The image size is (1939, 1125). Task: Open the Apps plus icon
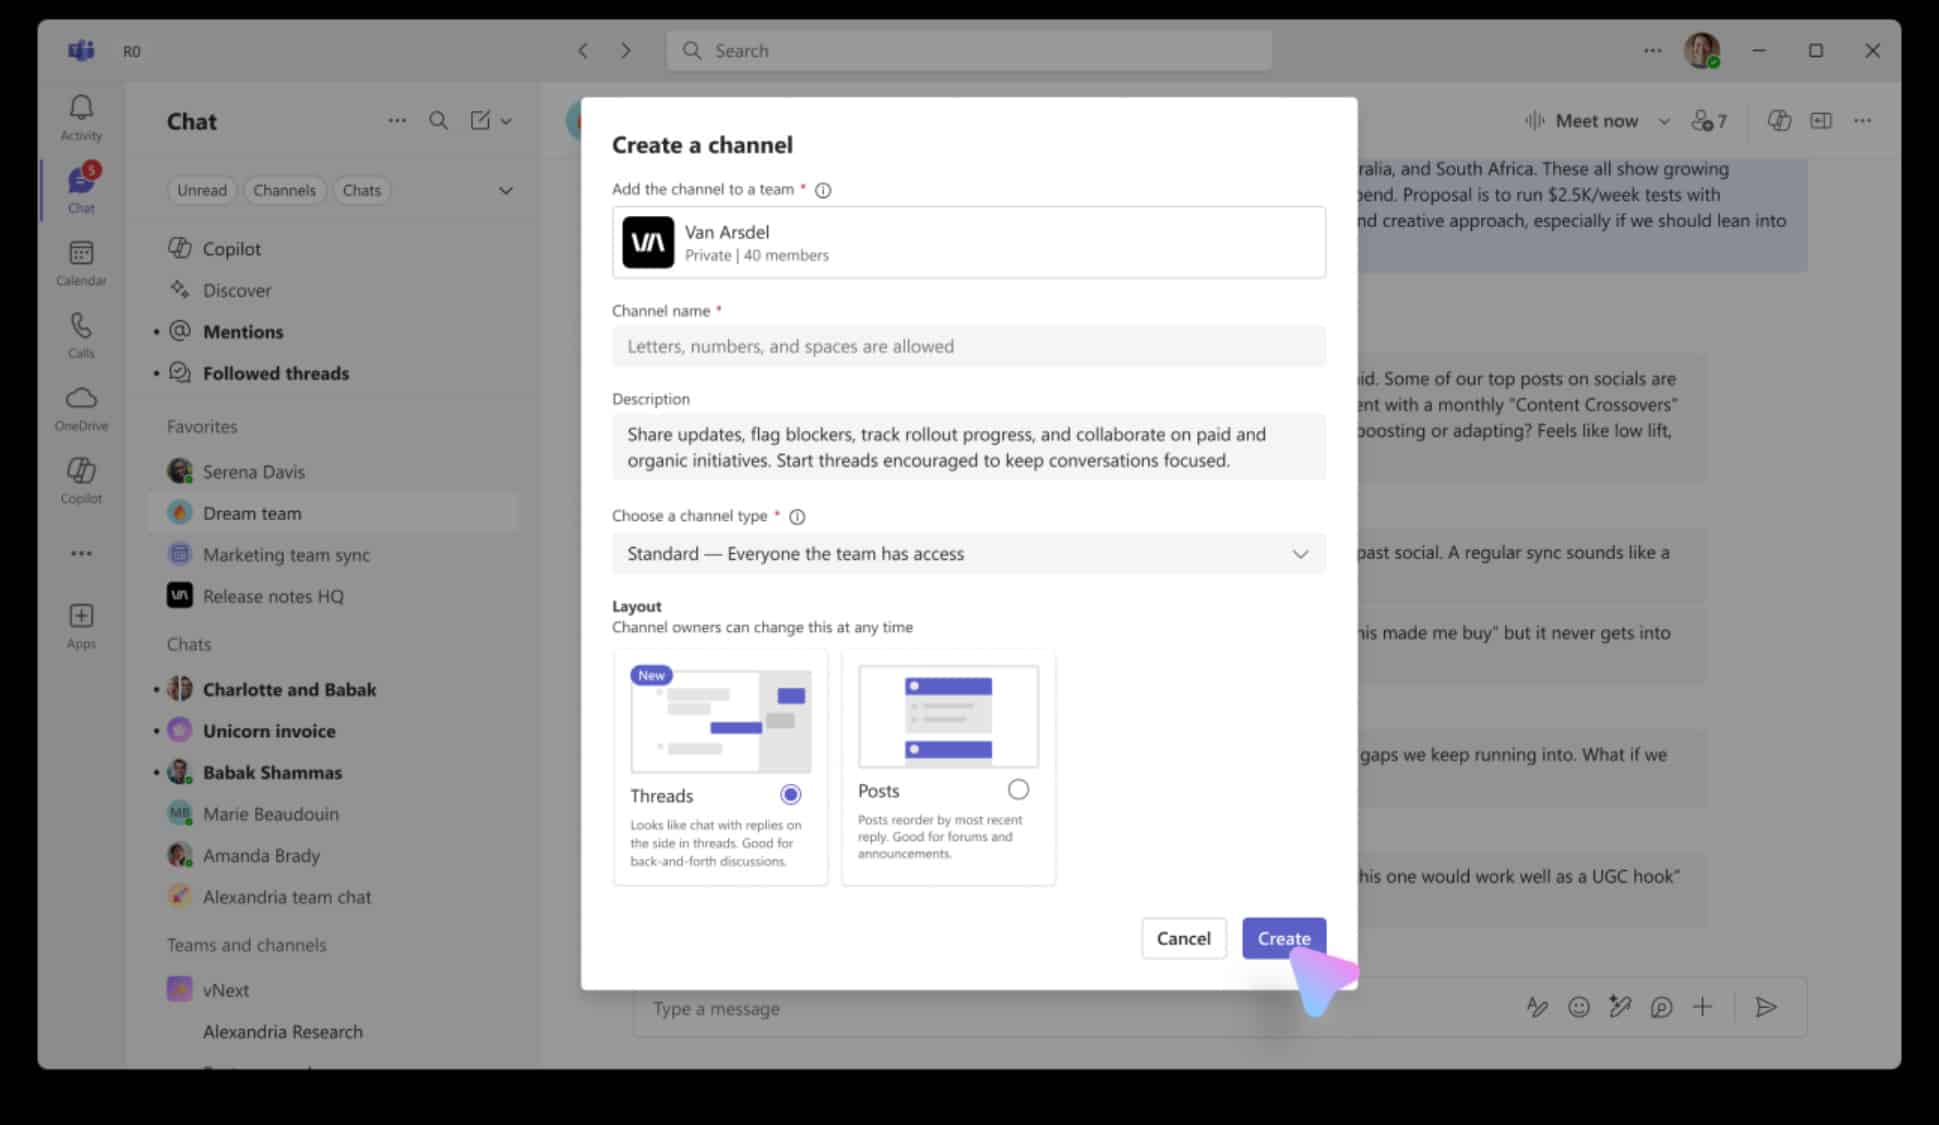(x=81, y=615)
